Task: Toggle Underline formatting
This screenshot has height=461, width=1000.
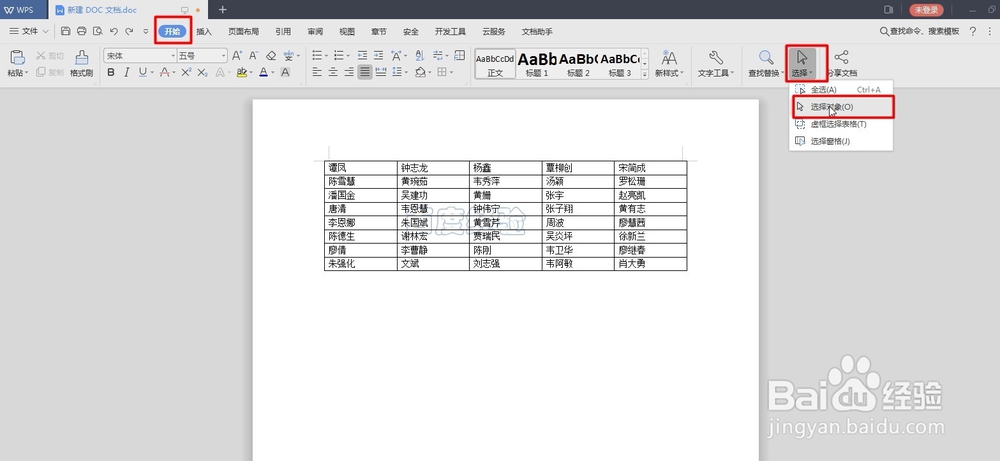Action: [x=142, y=73]
